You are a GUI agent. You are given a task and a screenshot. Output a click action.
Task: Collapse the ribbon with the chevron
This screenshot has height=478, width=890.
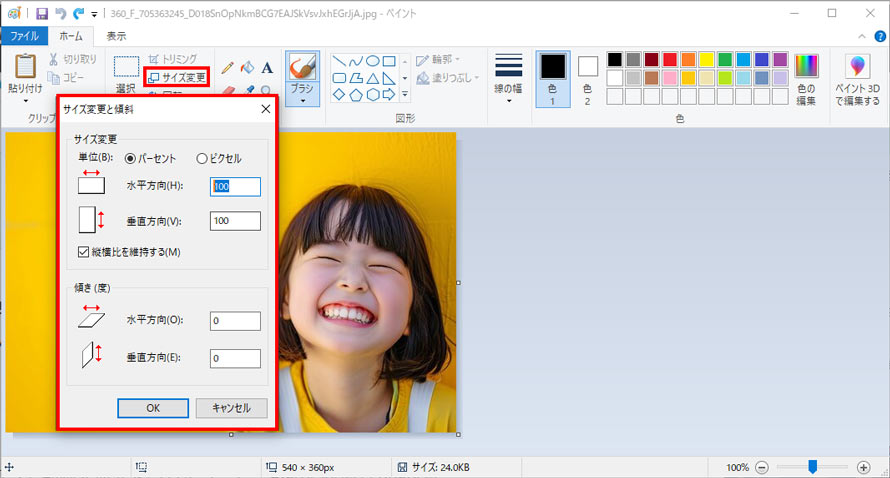[862, 36]
